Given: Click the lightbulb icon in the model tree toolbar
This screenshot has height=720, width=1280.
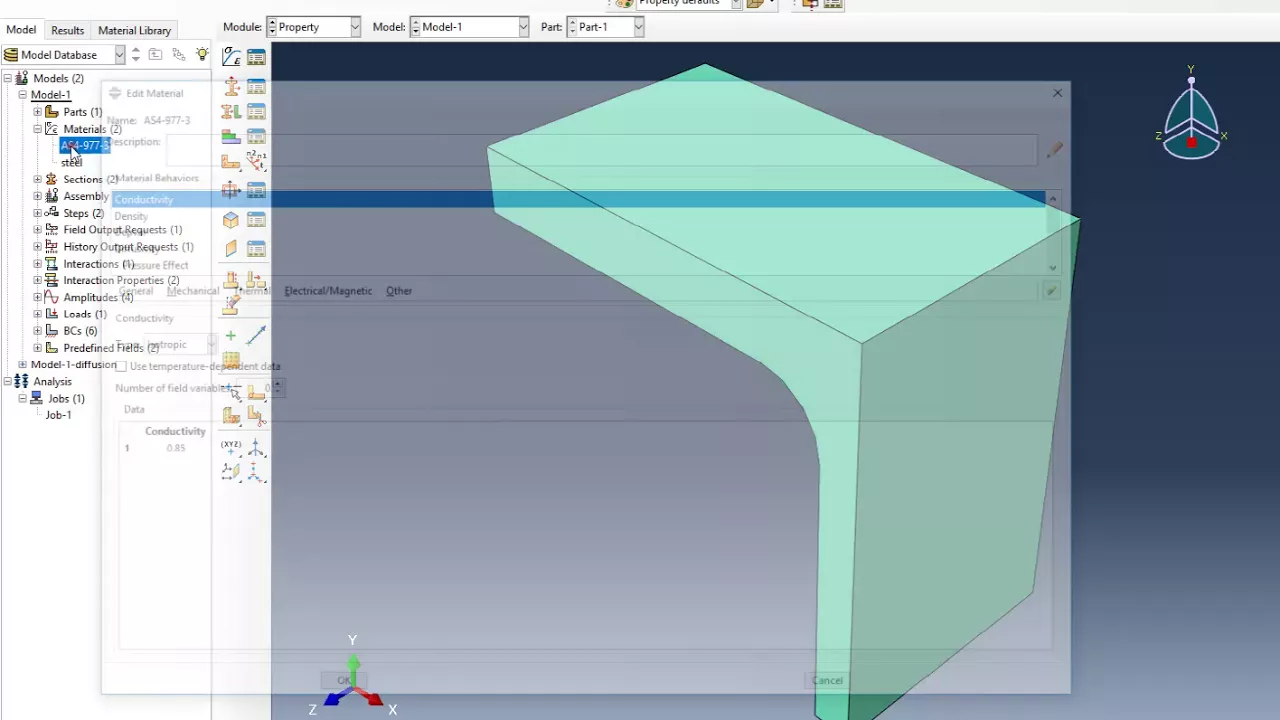Looking at the screenshot, I should click(x=202, y=55).
